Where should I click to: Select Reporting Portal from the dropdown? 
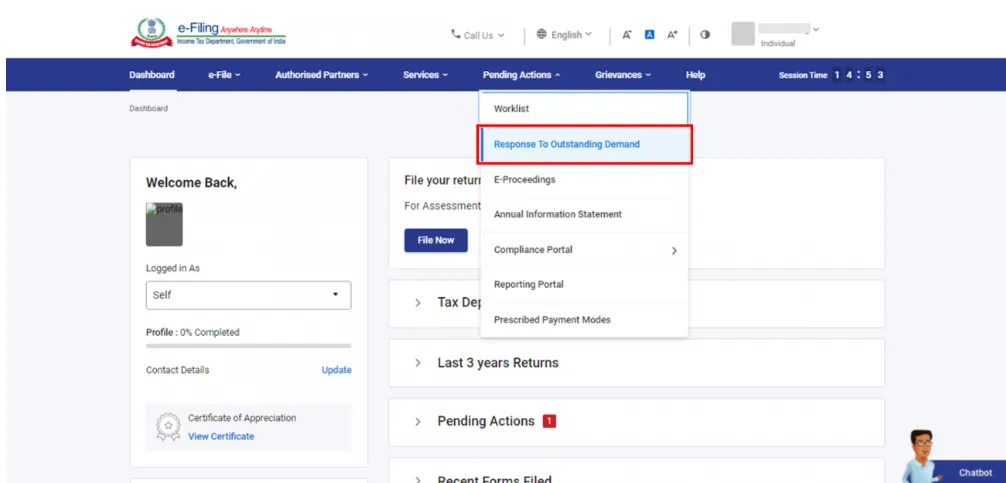click(x=584, y=284)
